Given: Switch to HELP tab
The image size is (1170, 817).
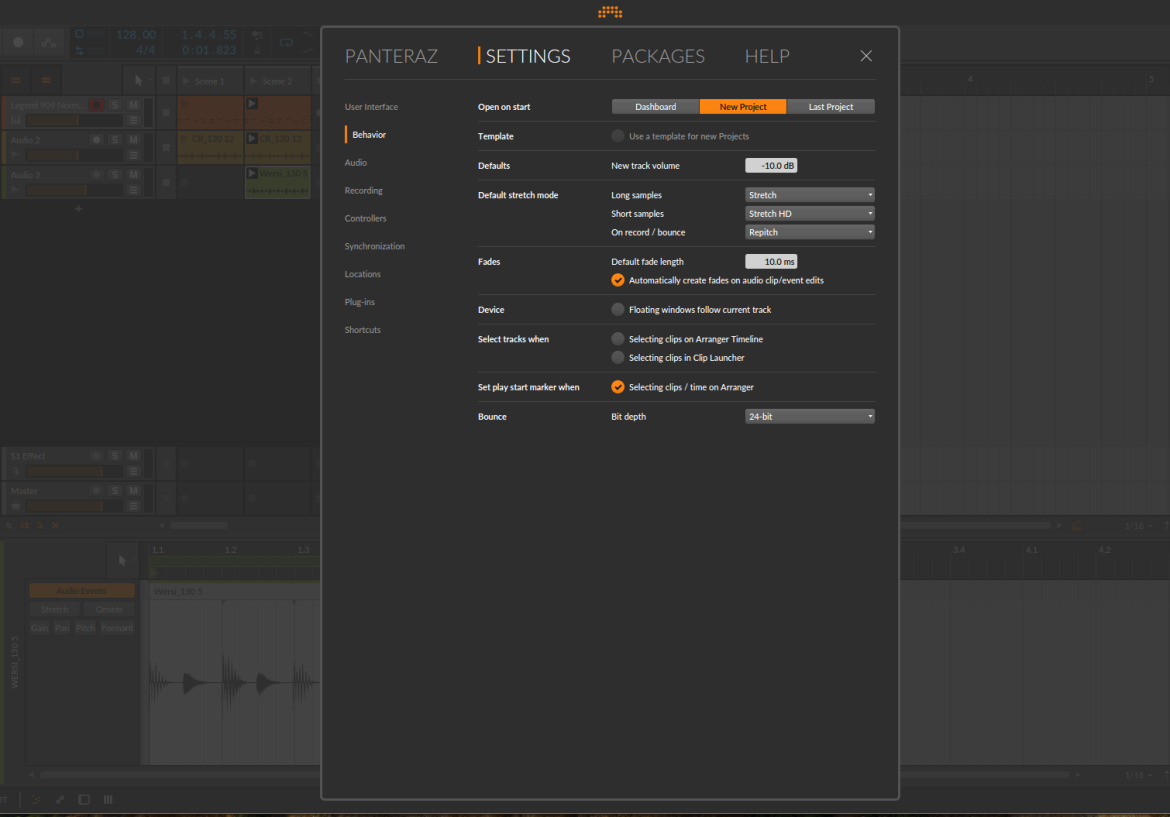Looking at the screenshot, I should tap(767, 56).
